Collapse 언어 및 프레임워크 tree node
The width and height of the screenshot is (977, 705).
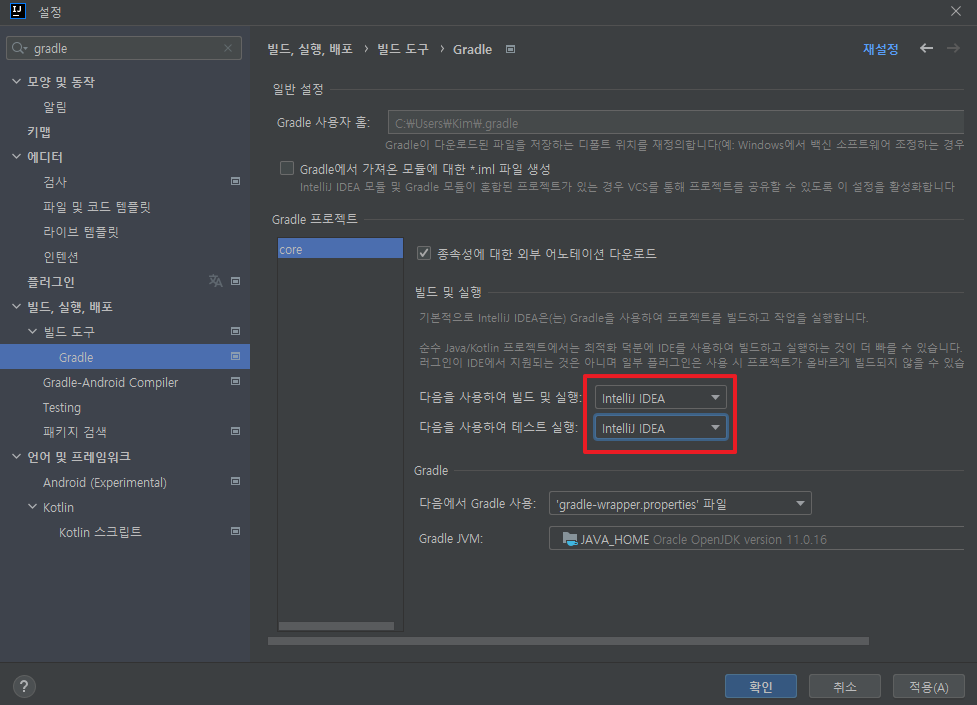pos(17,456)
